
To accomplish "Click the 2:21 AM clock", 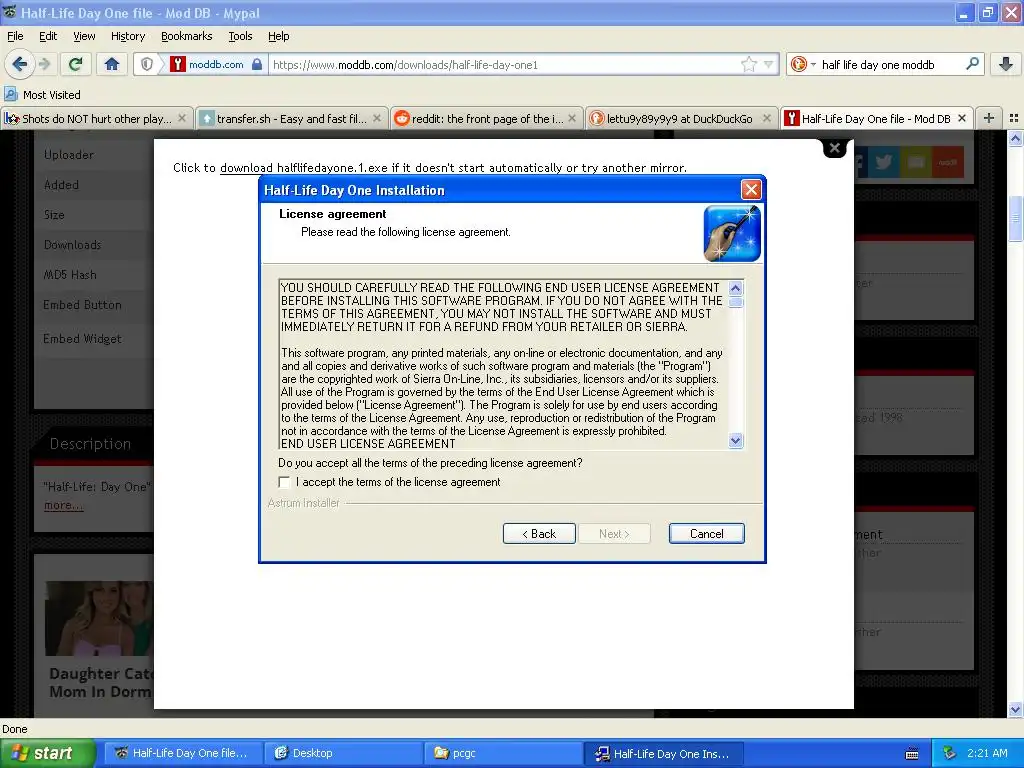I will pyautogui.click(x=987, y=753).
